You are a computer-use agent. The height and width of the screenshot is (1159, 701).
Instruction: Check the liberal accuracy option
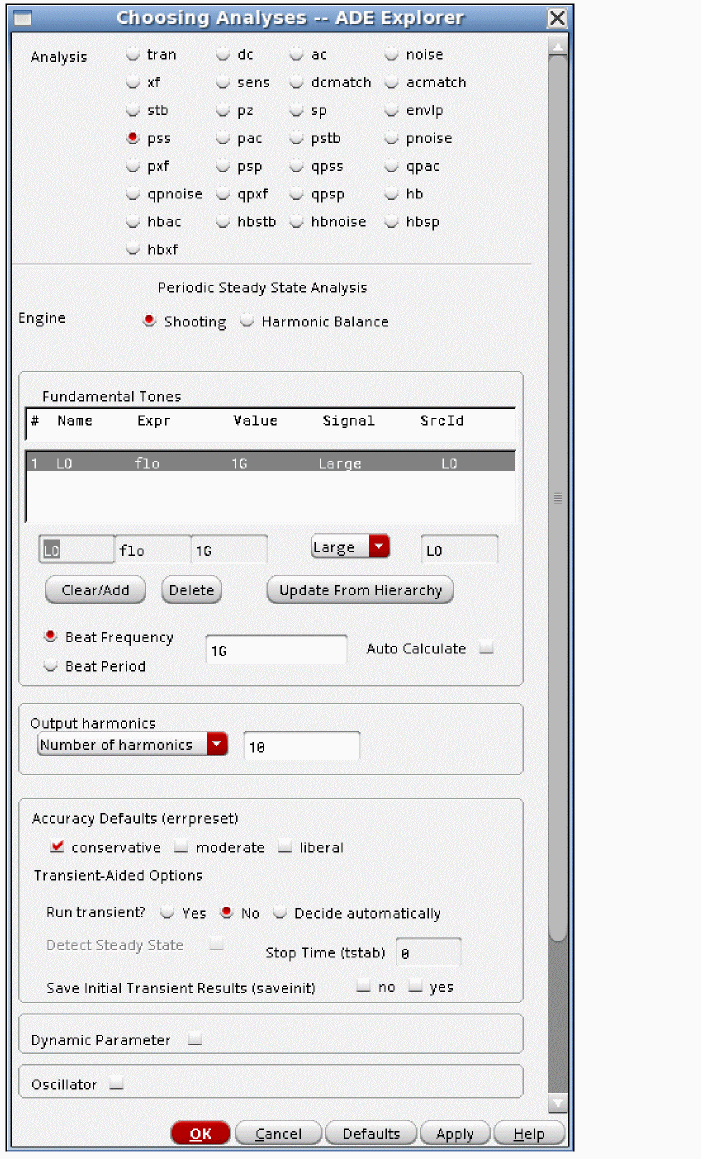285,847
